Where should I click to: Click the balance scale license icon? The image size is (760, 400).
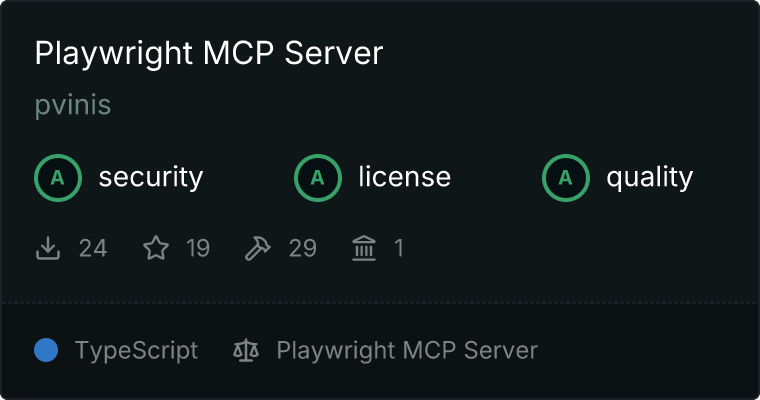tap(246, 350)
